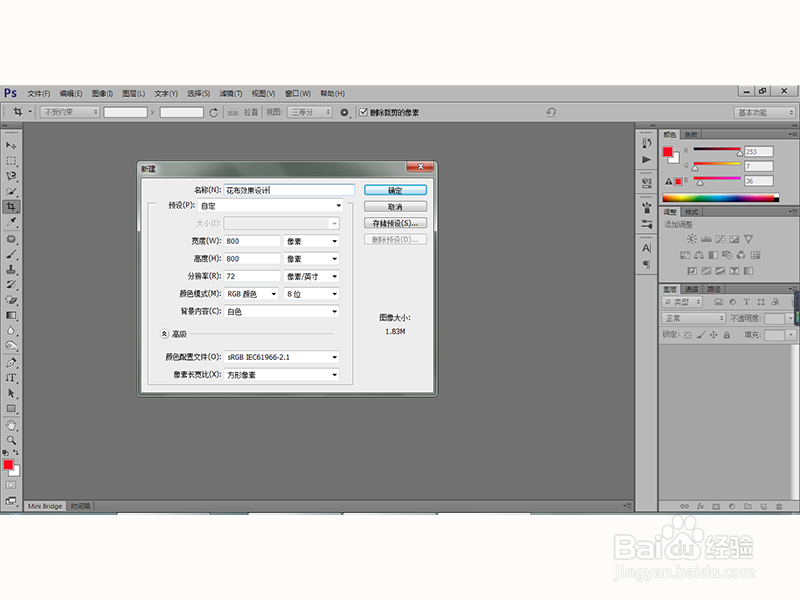Open the 图像(I) menu
The image size is (800, 600).
[103, 93]
